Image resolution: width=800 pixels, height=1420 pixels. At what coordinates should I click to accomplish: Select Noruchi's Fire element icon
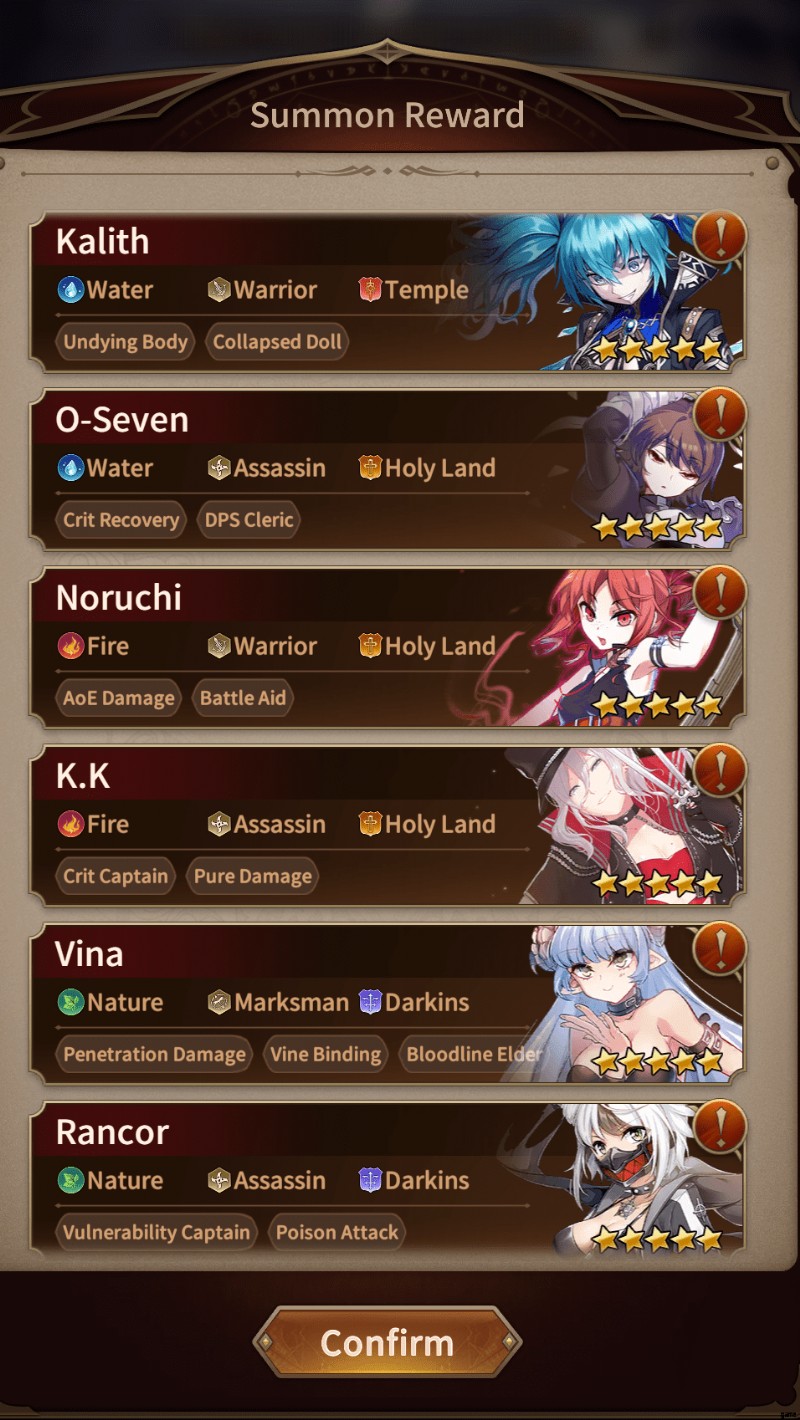click(x=71, y=646)
